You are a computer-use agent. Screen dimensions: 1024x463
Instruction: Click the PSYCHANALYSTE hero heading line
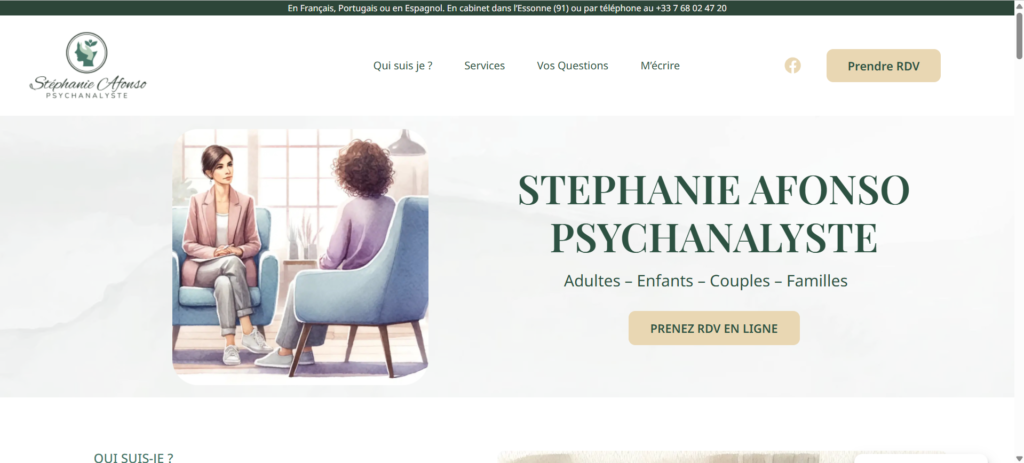pyautogui.click(x=714, y=238)
